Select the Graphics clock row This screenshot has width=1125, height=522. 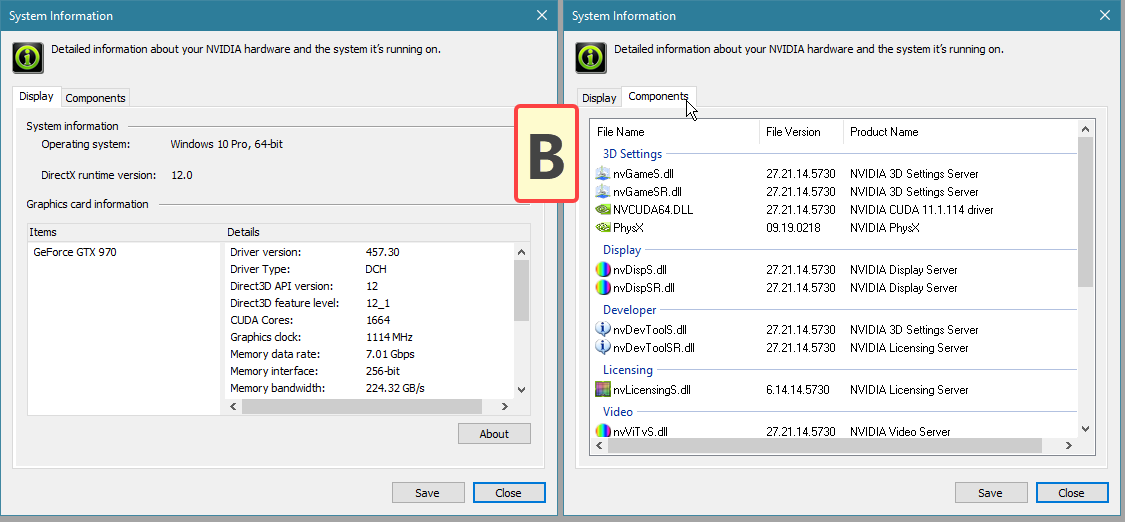point(369,337)
